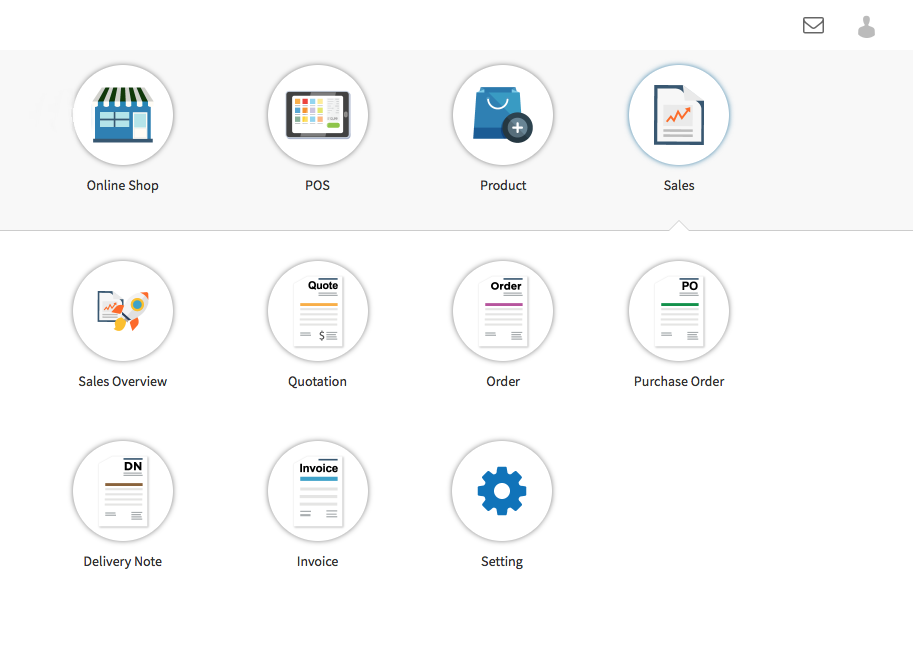The width and height of the screenshot is (913, 666).
Task: Open the Delivery Note DN icon
Action: [x=123, y=491]
